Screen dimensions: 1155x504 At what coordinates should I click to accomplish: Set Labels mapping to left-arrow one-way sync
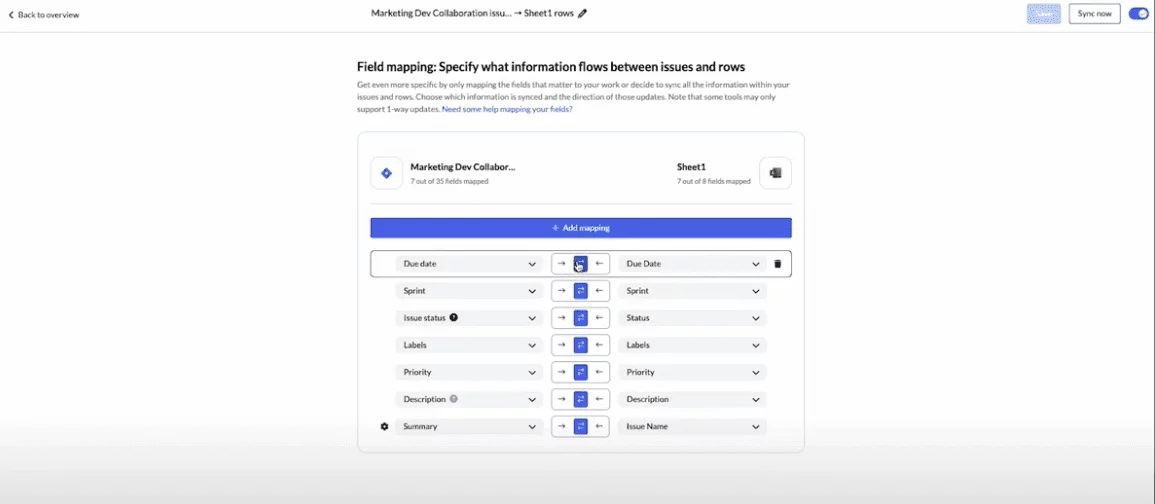click(599, 345)
